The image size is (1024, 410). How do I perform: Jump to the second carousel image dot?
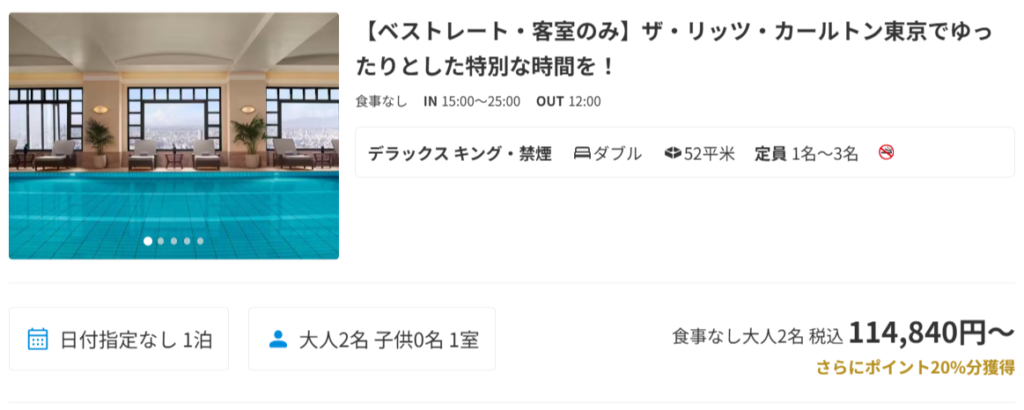coord(161,241)
